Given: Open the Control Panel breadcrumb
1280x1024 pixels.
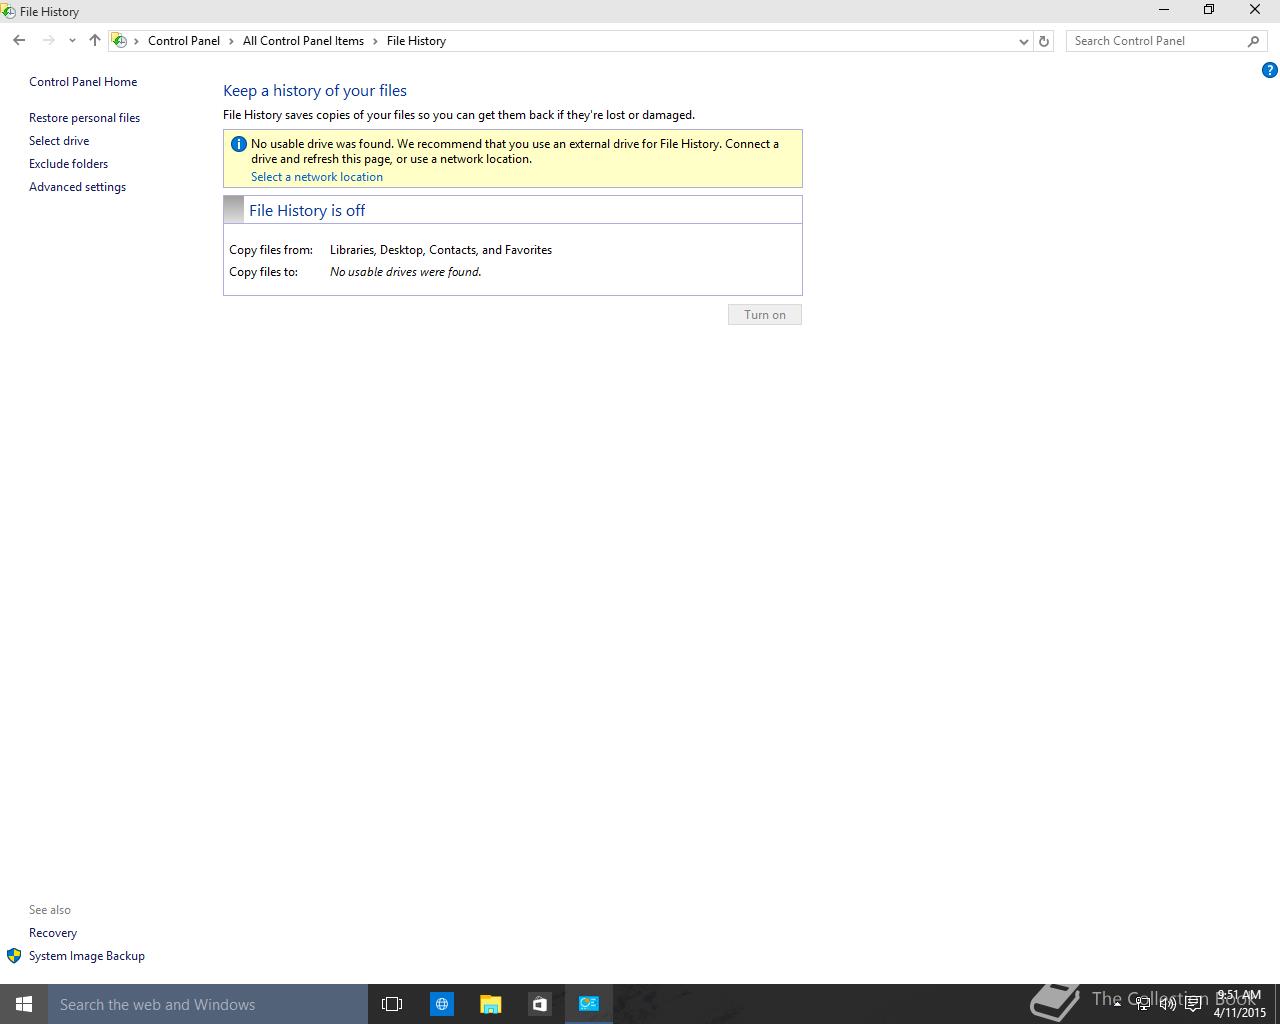Looking at the screenshot, I should point(184,41).
